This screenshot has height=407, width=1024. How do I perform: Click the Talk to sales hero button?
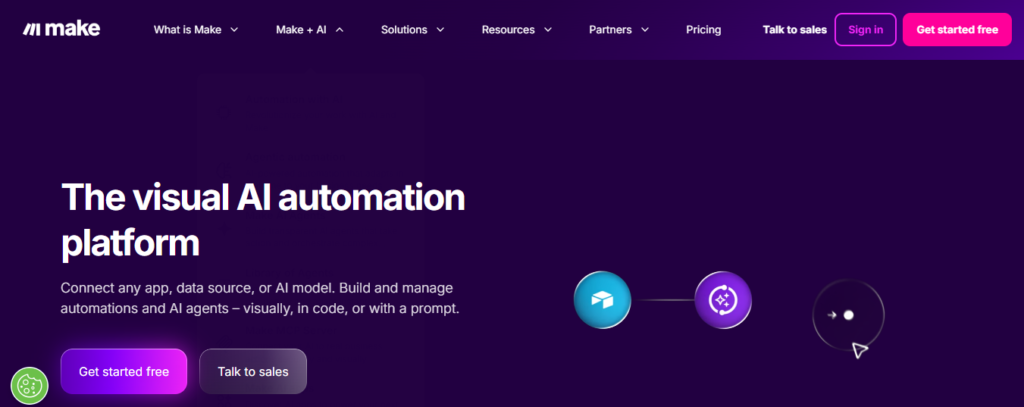click(x=253, y=372)
